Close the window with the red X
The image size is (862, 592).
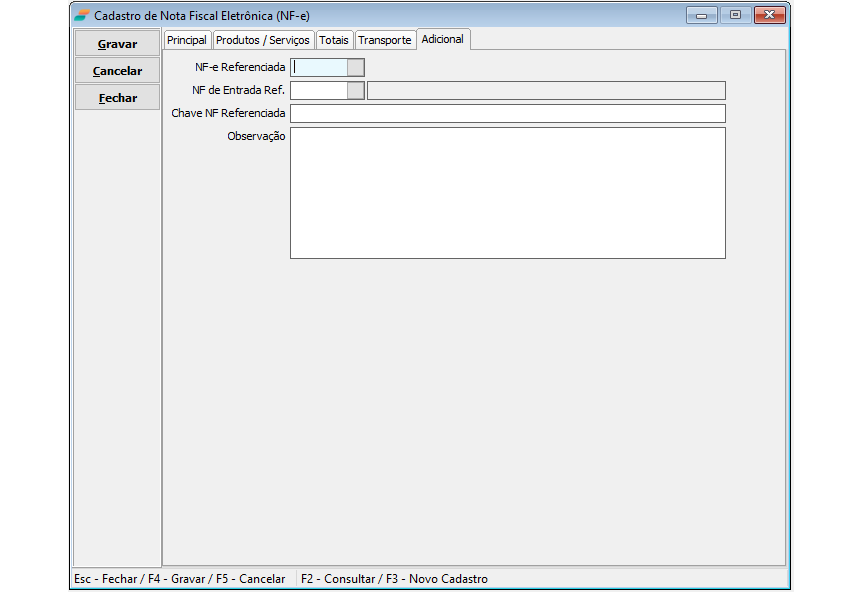pos(770,15)
